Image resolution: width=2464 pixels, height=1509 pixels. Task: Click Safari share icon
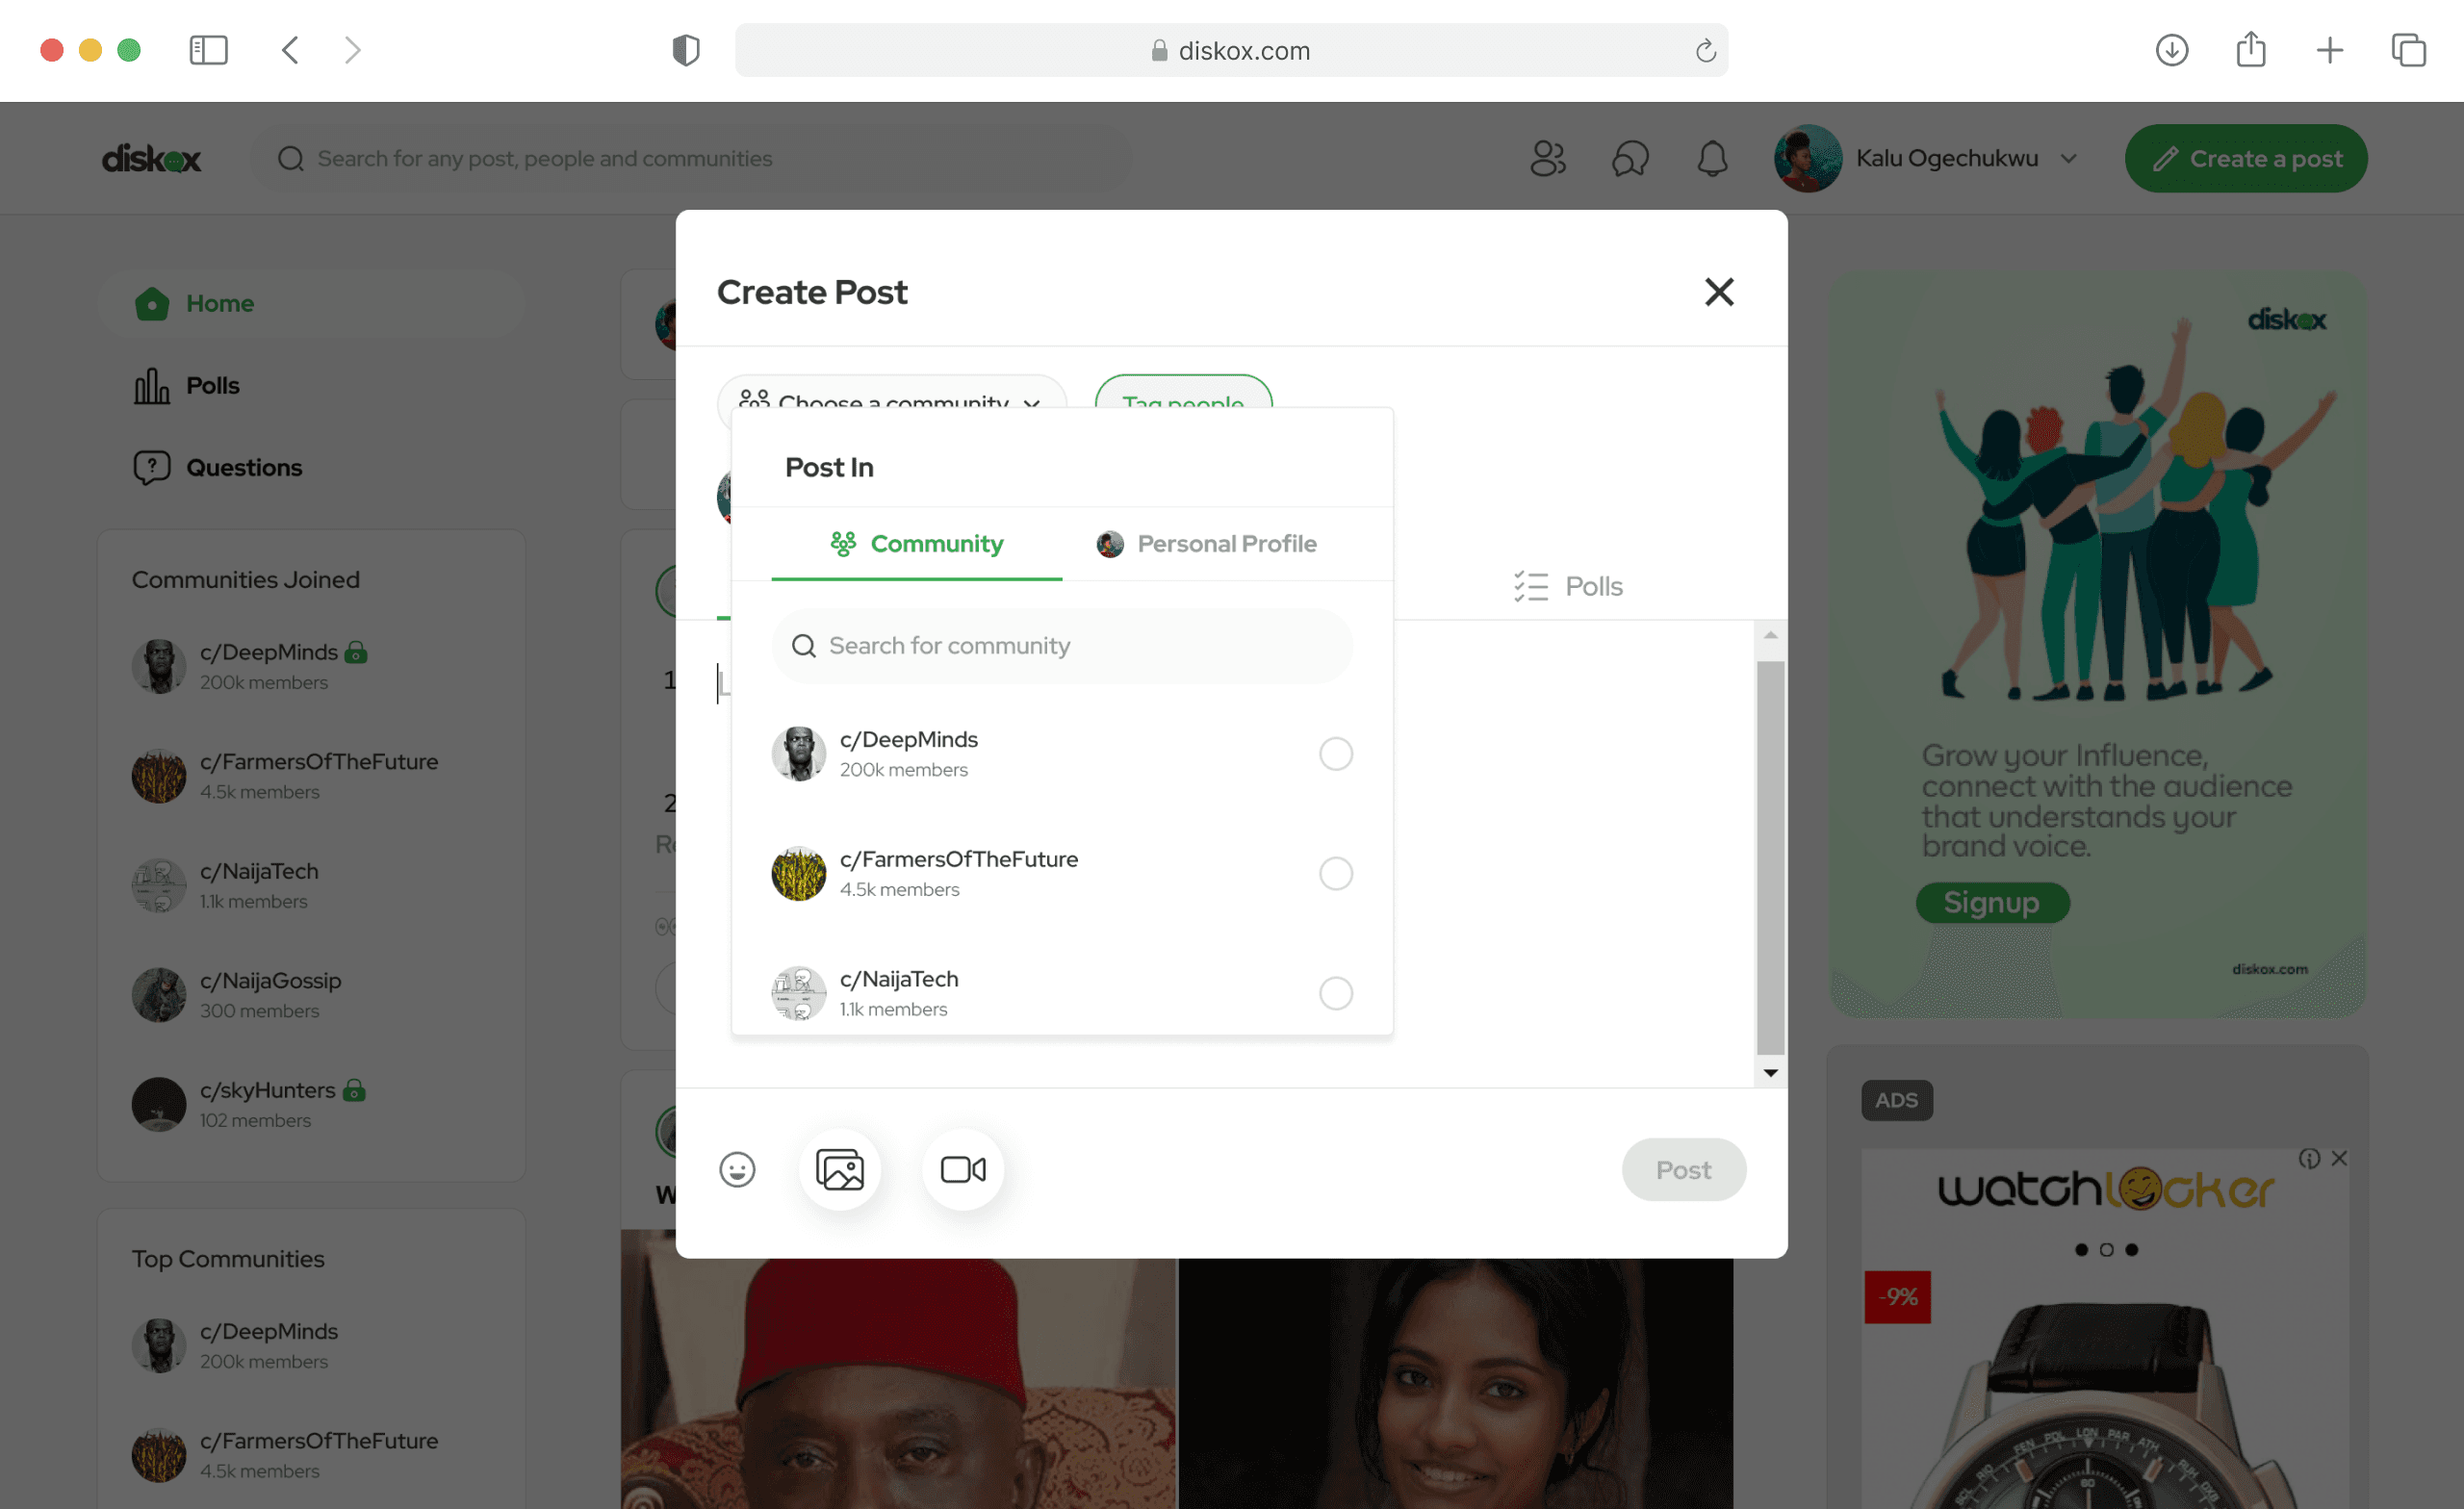pos(2250,50)
